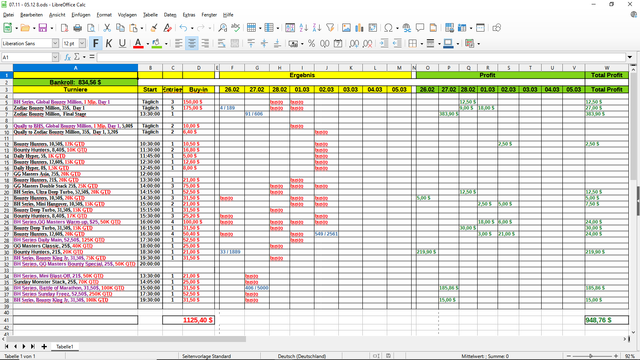Select the Tabelle1 sheet tab
This screenshot has height=360, width=640.
64,347
